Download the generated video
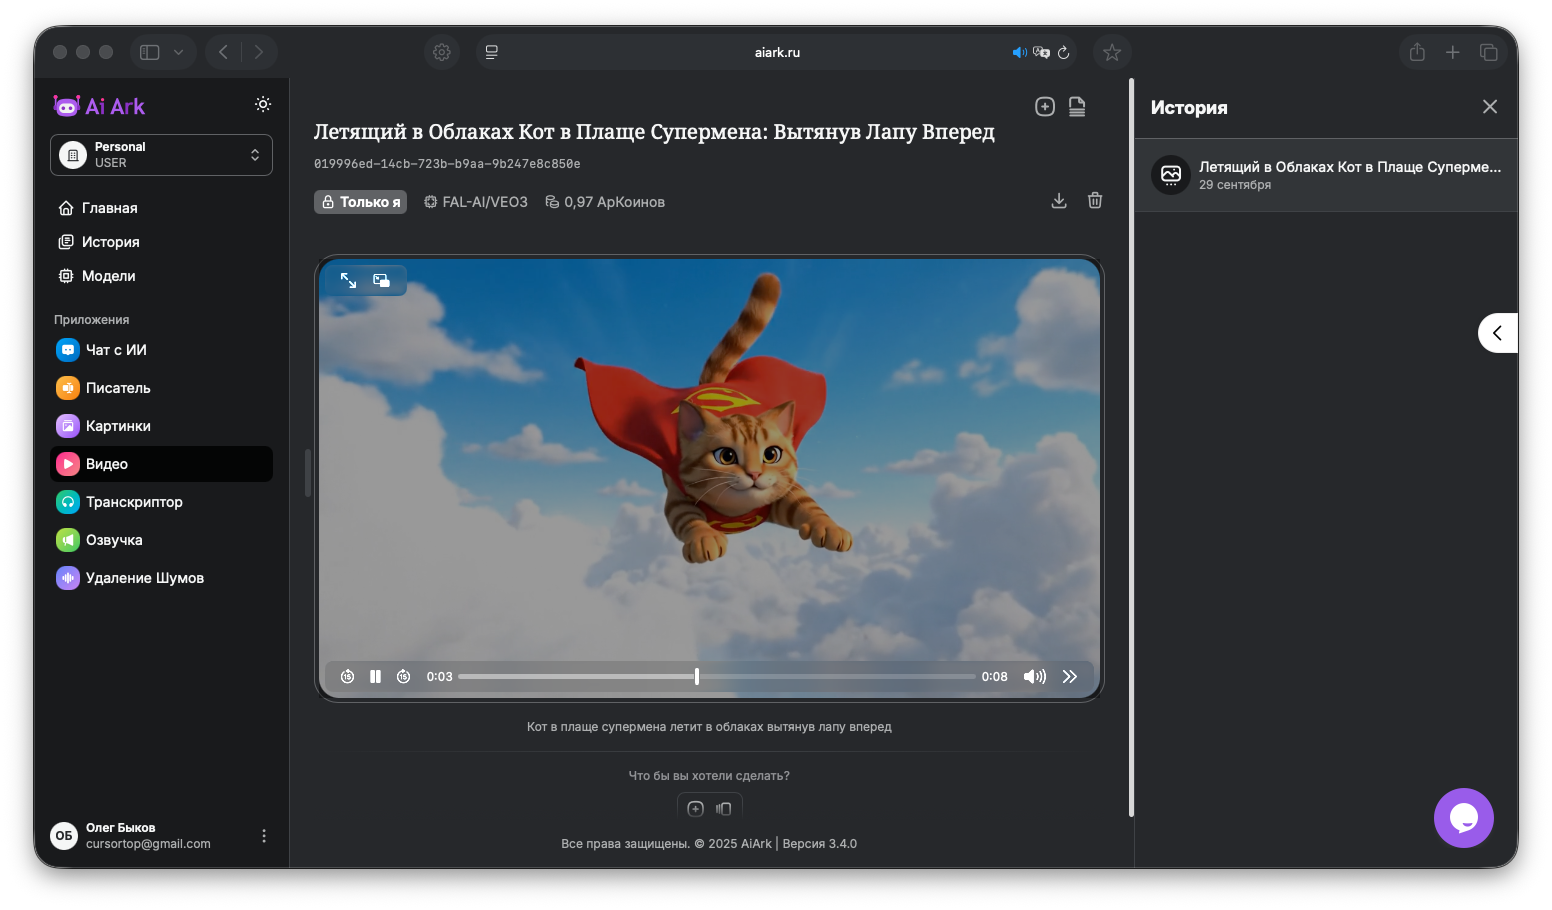 point(1059,201)
